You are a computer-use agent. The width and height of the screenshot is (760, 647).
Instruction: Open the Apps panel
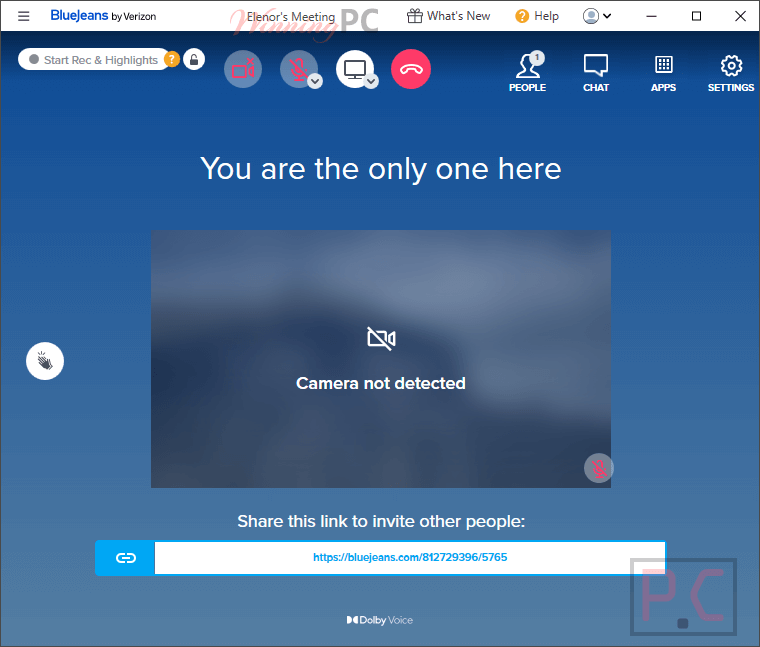[x=663, y=73]
